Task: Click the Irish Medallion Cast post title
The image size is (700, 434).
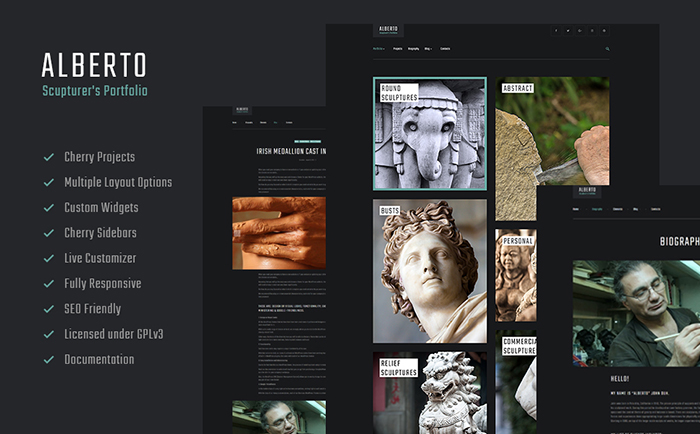Action: click(x=291, y=151)
